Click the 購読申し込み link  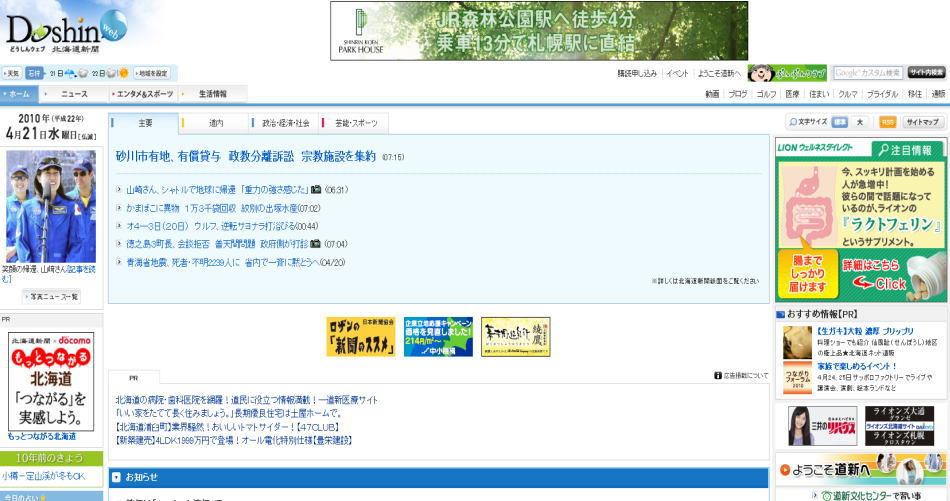click(x=637, y=73)
